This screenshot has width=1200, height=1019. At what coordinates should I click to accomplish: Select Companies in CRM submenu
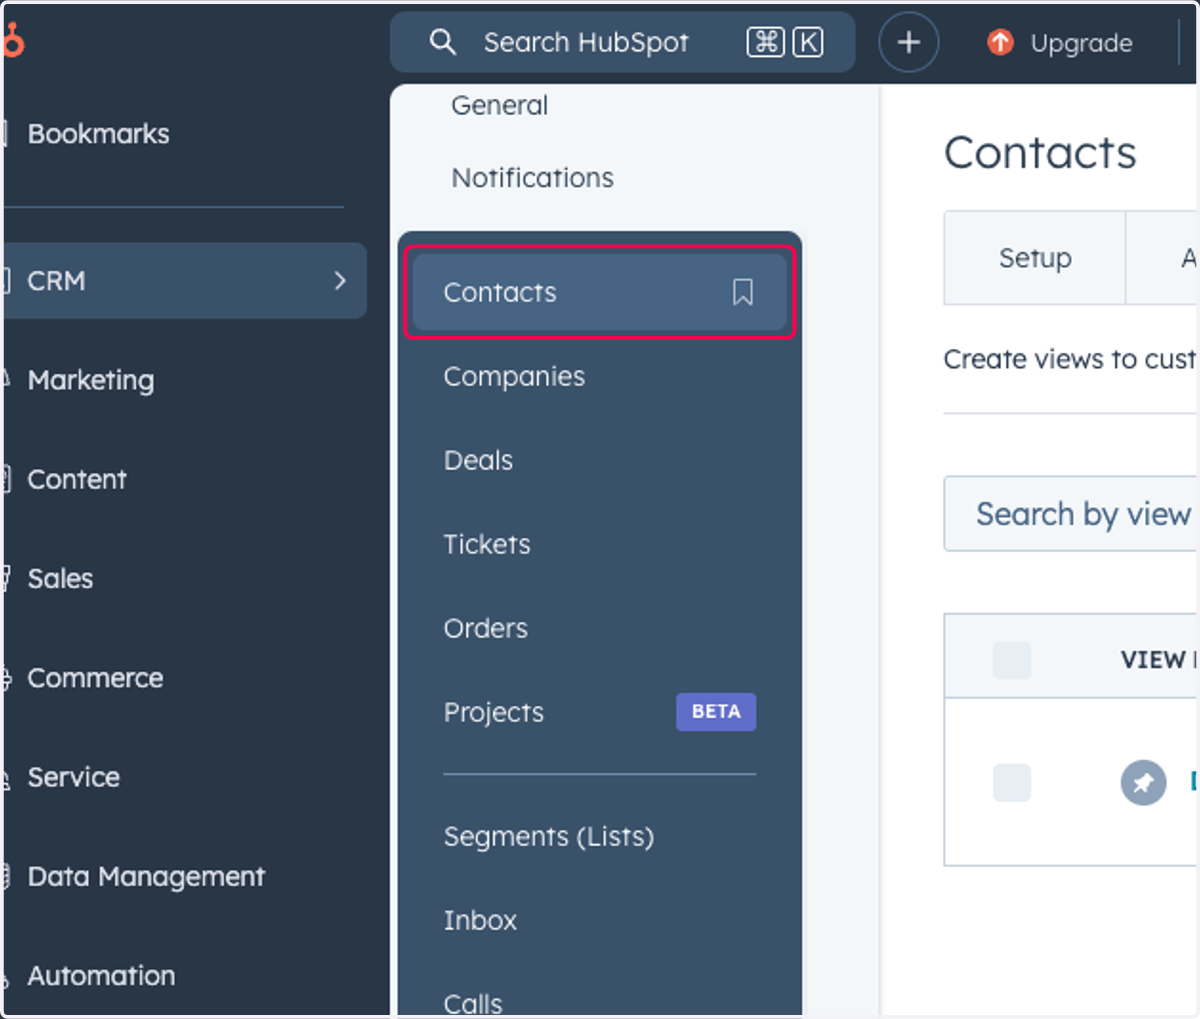point(514,376)
